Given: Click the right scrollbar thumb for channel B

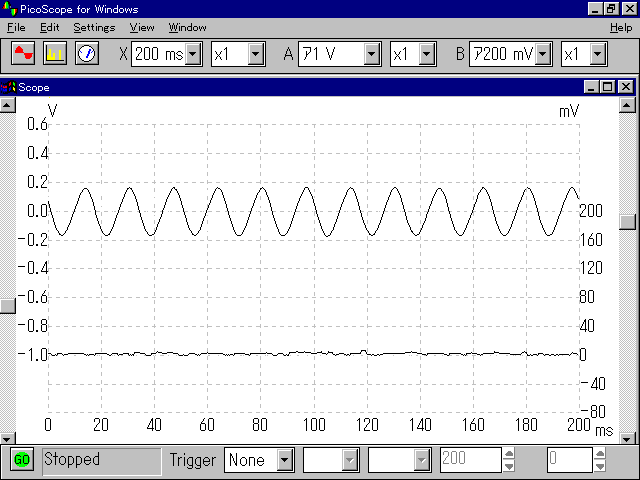Looking at the screenshot, I should pyautogui.click(x=627, y=222).
